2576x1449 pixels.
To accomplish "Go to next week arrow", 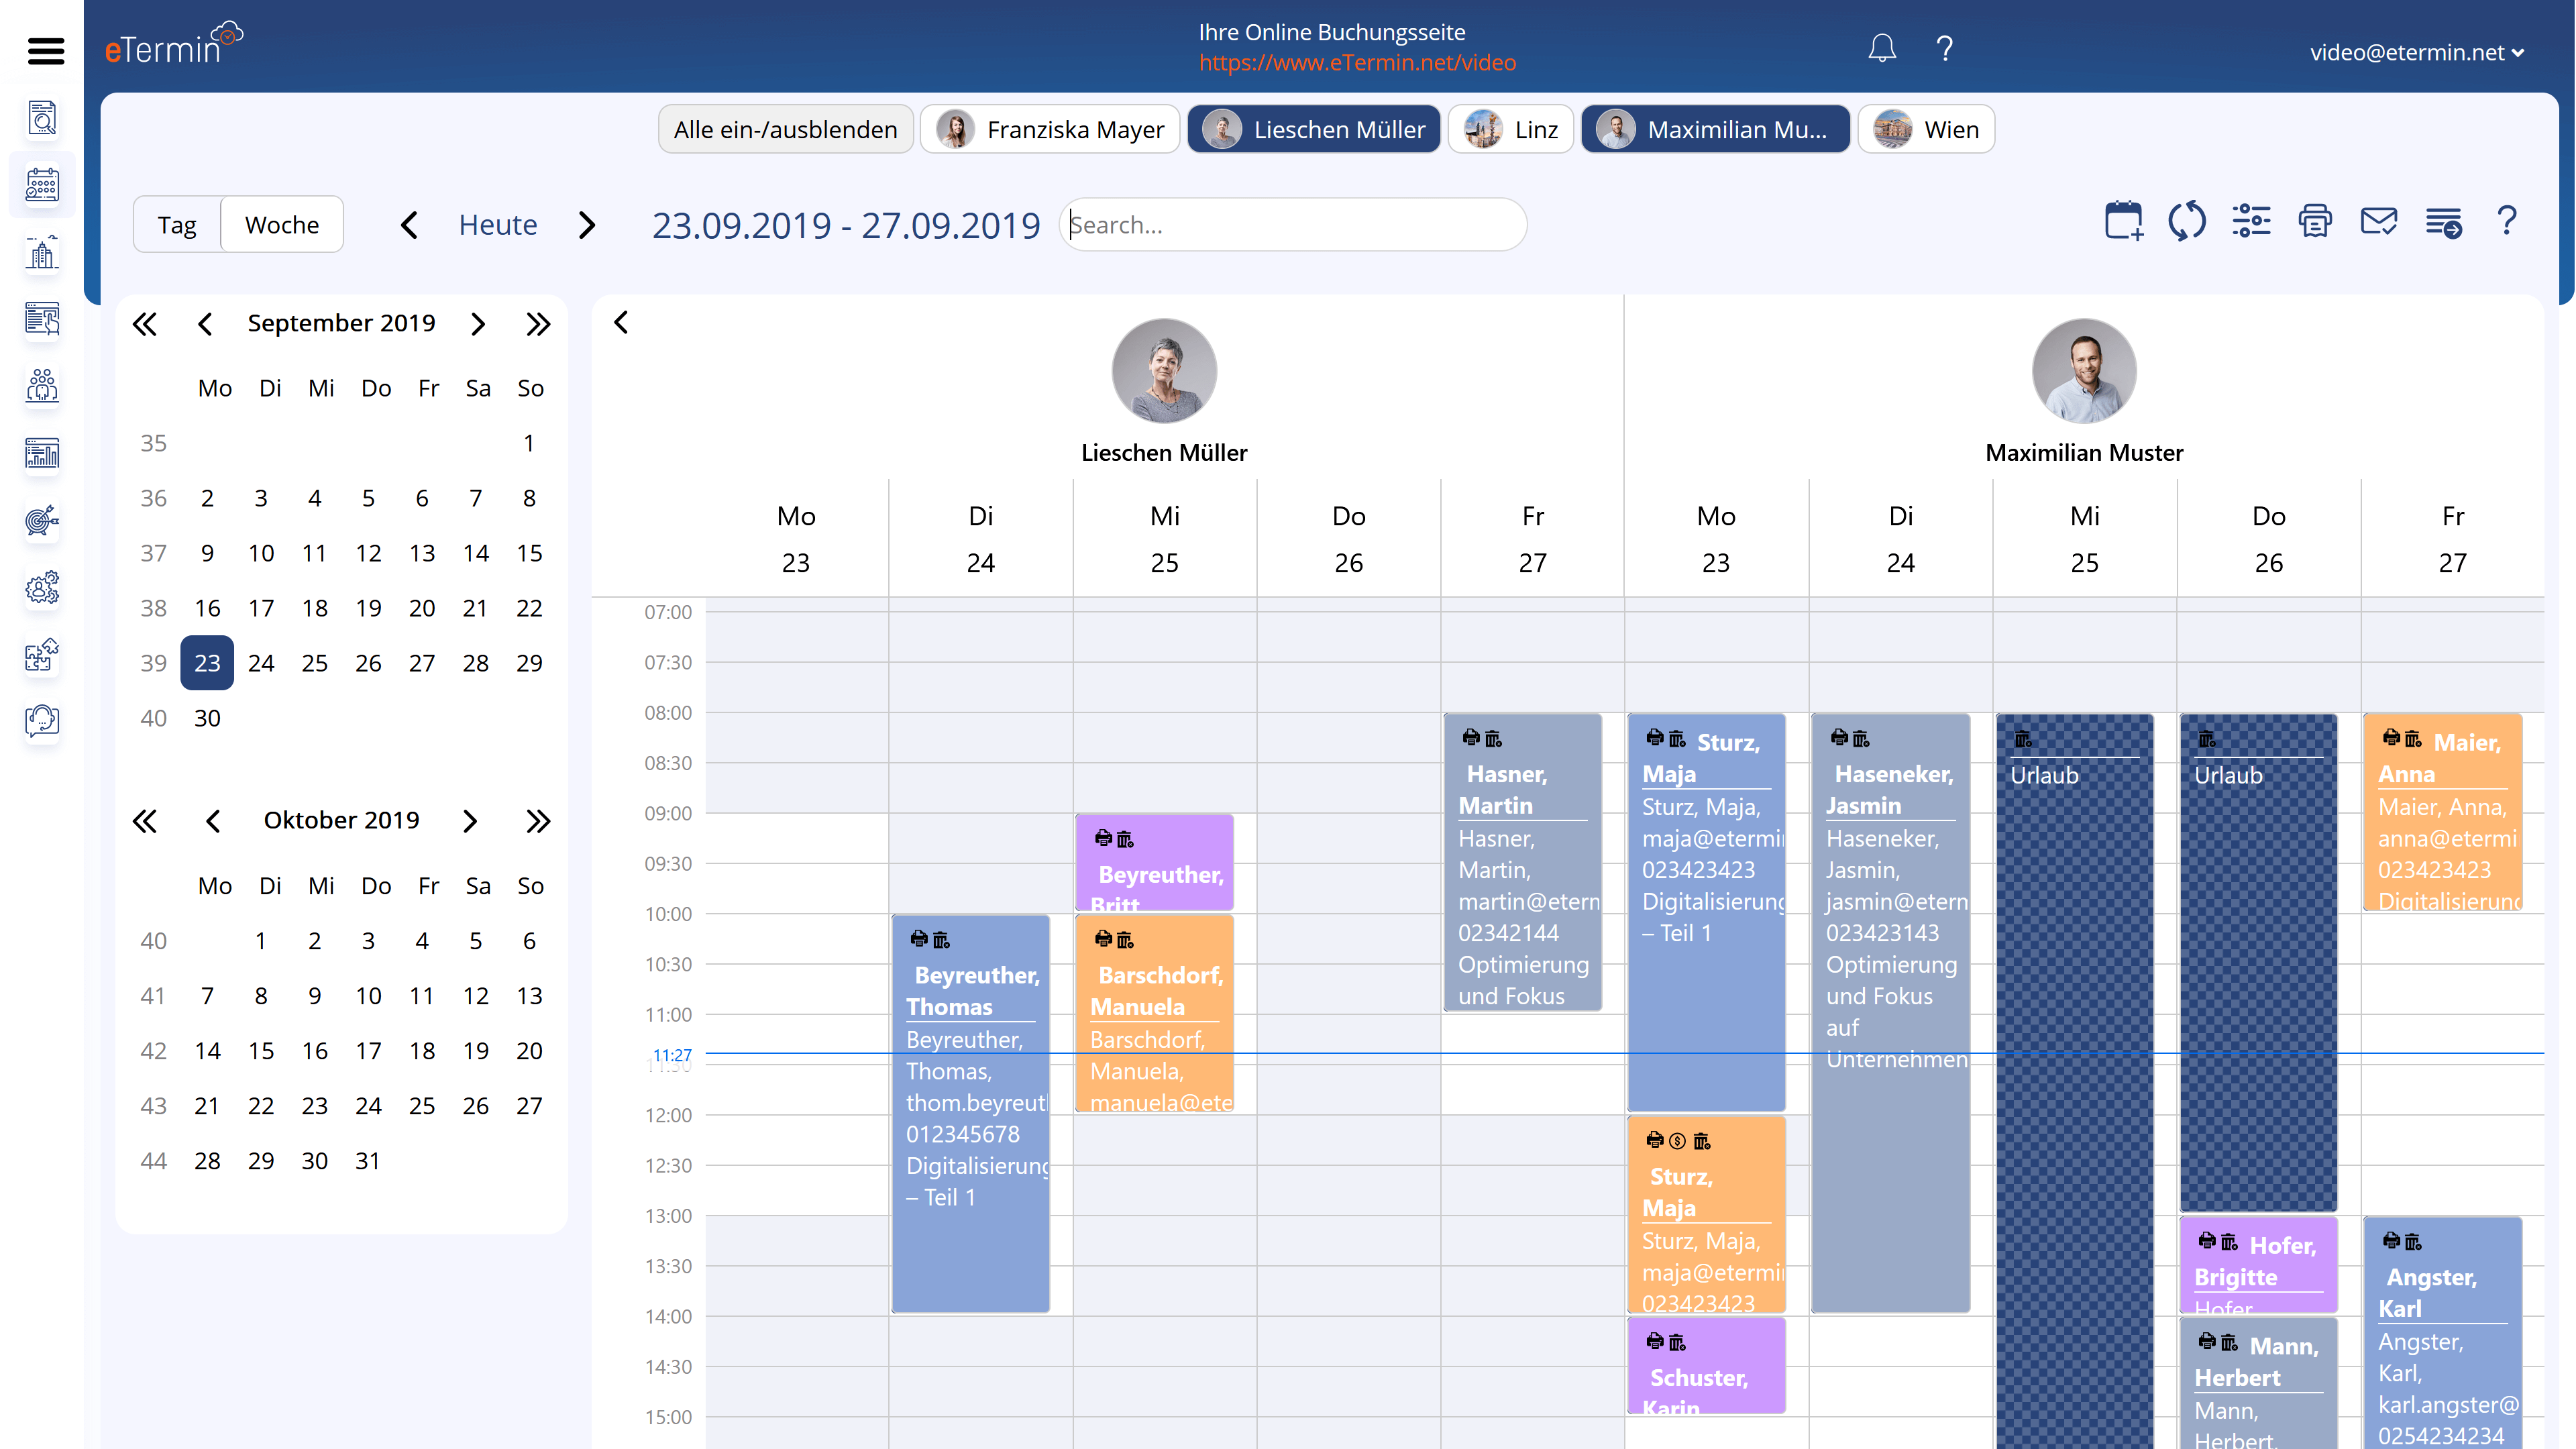I will pos(587,225).
